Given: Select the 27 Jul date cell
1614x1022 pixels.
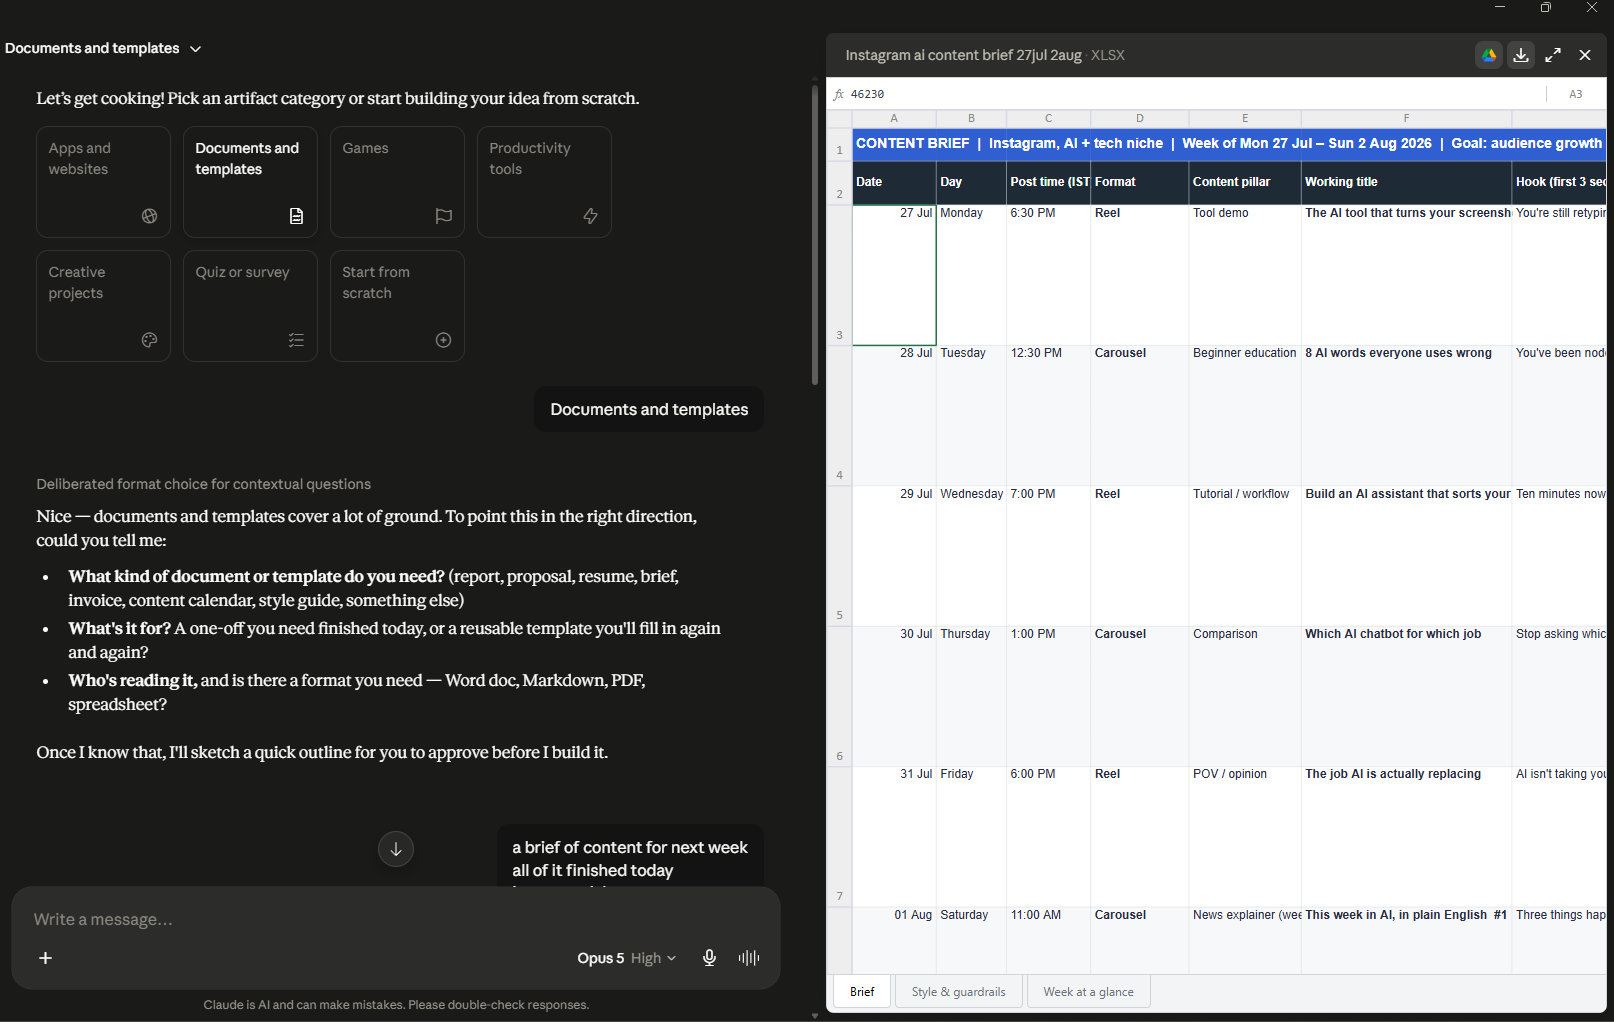Looking at the screenshot, I should (x=894, y=275).
